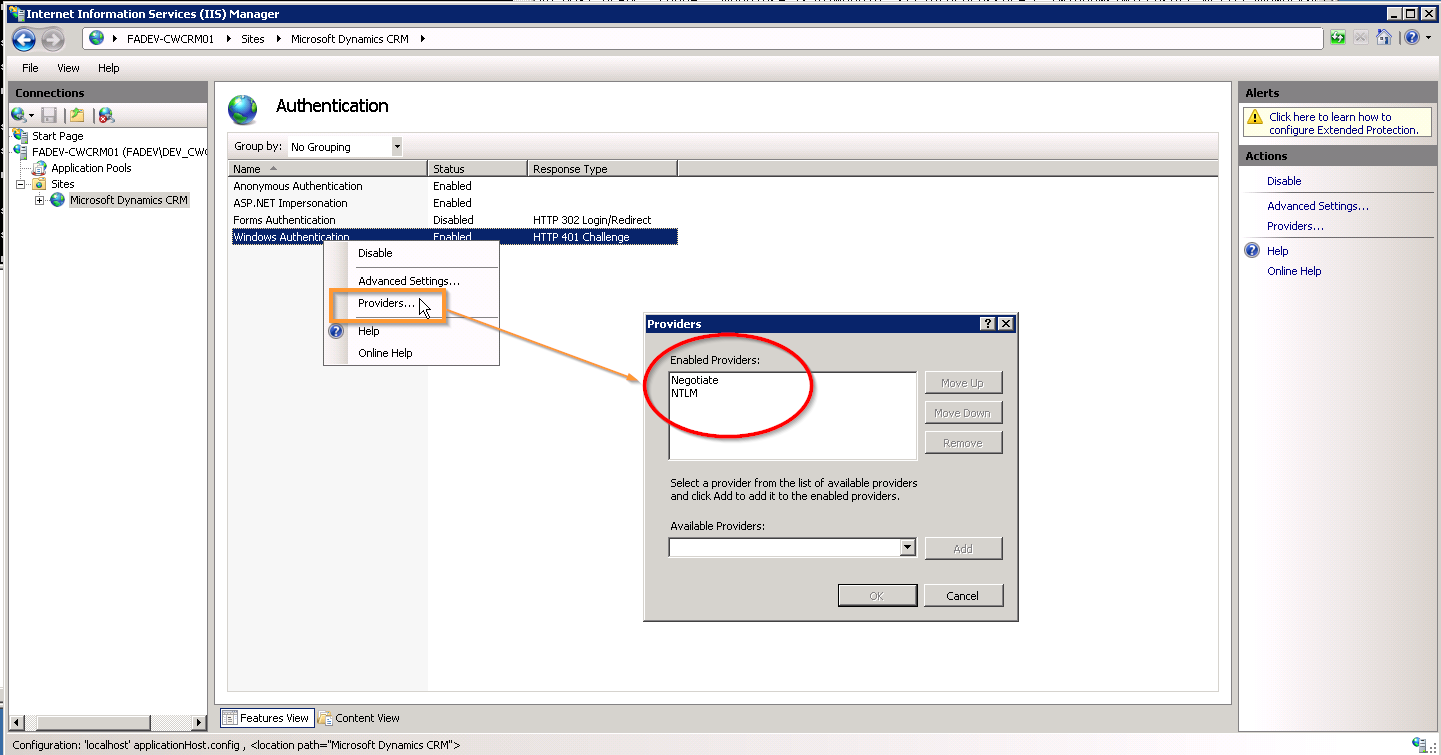Click Providers link in Actions pane

pyautogui.click(x=1295, y=226)
